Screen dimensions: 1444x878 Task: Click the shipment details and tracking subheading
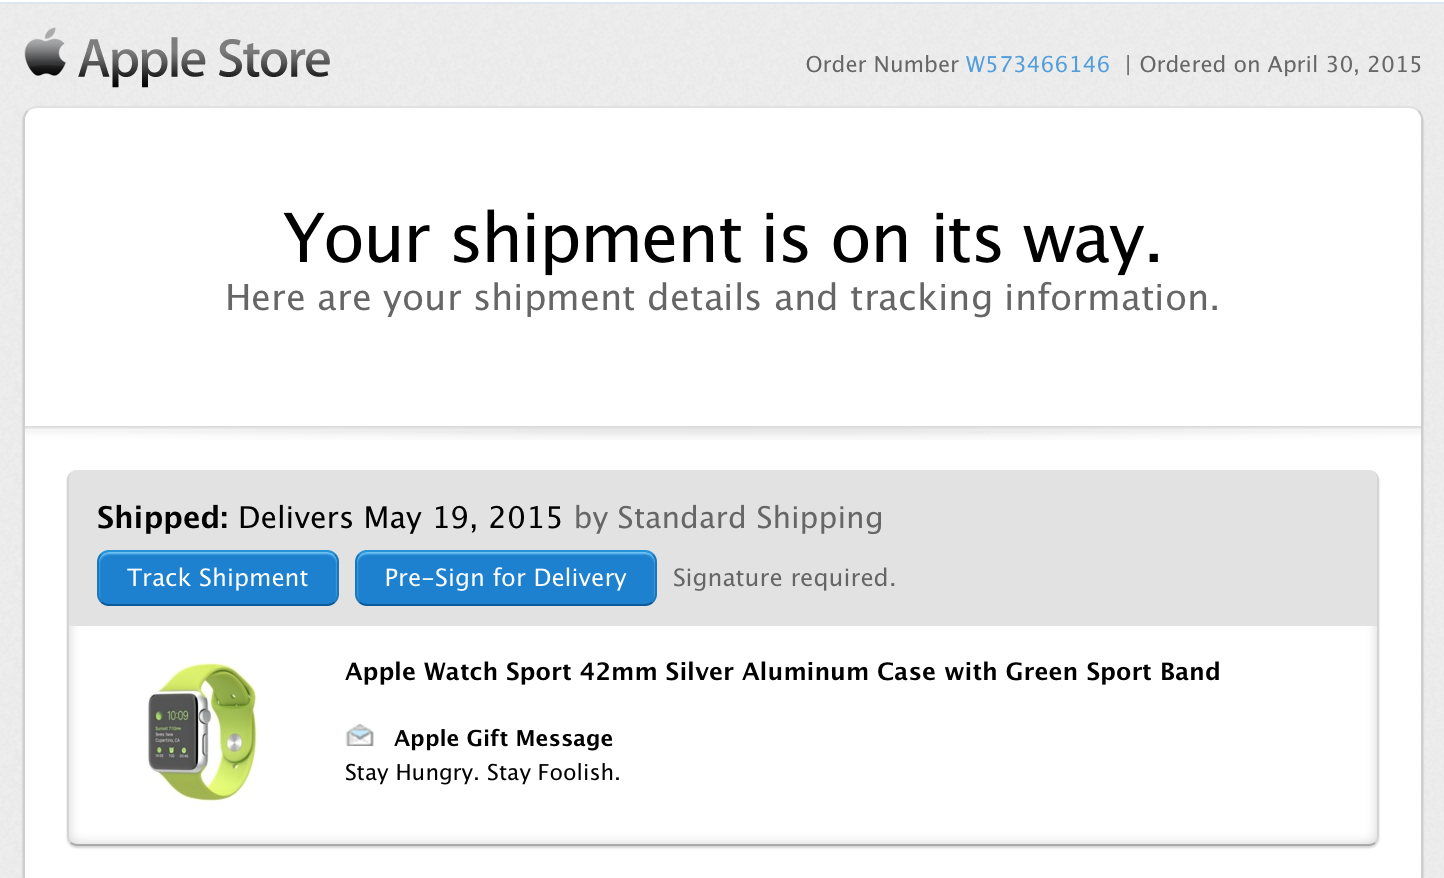(x=722, y=298)
